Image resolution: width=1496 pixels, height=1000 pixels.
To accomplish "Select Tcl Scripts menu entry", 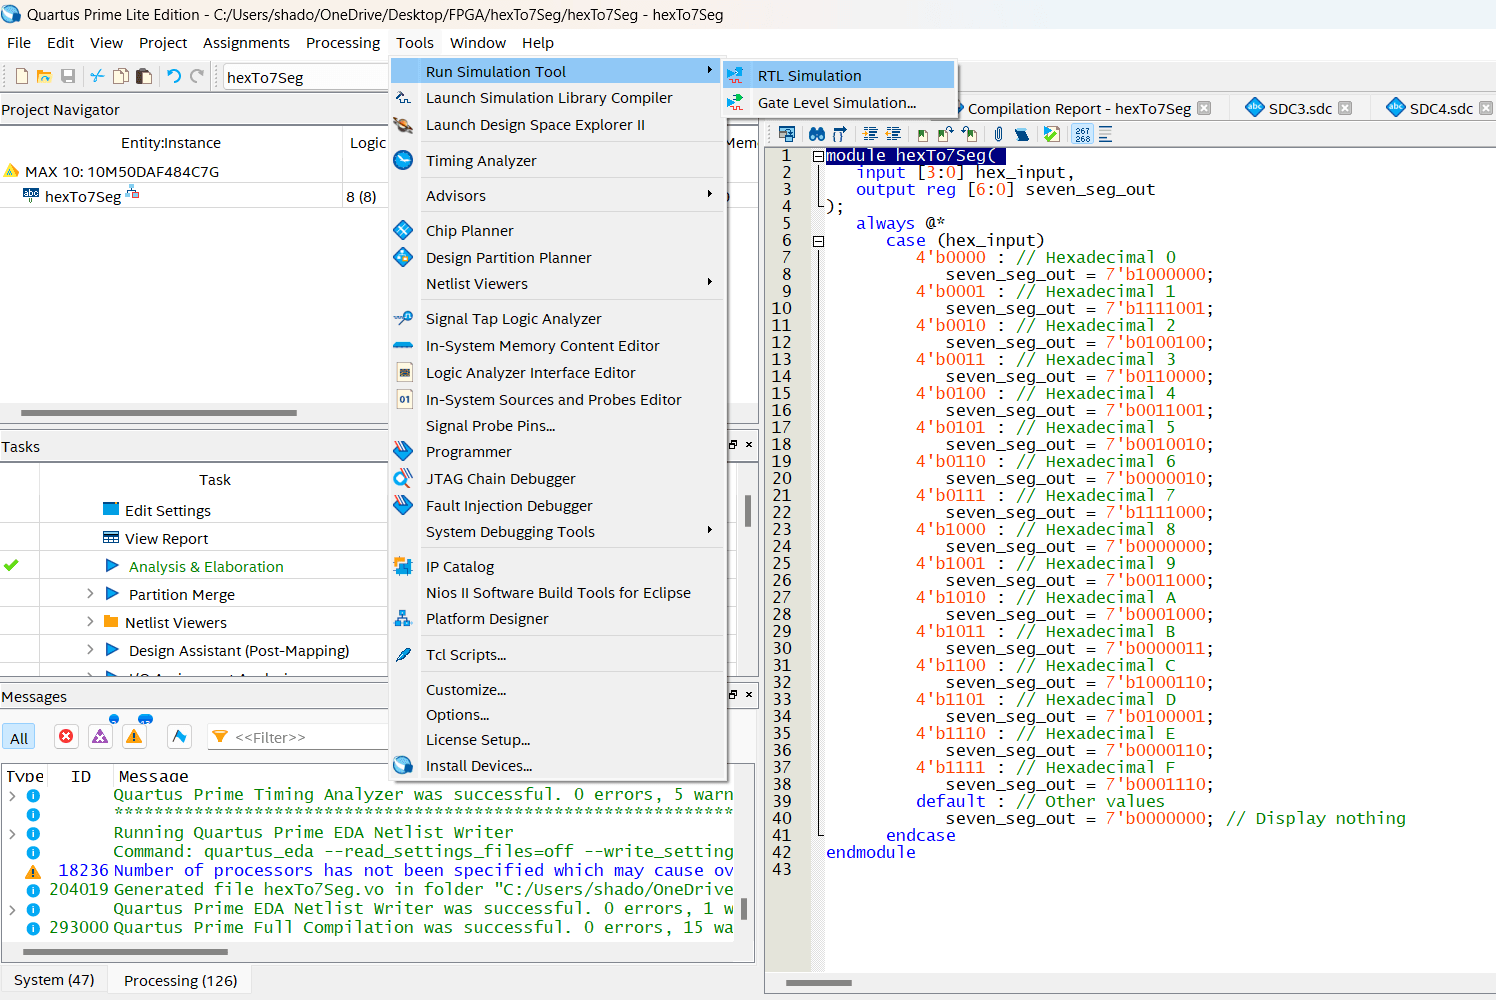I will [557, 654].
